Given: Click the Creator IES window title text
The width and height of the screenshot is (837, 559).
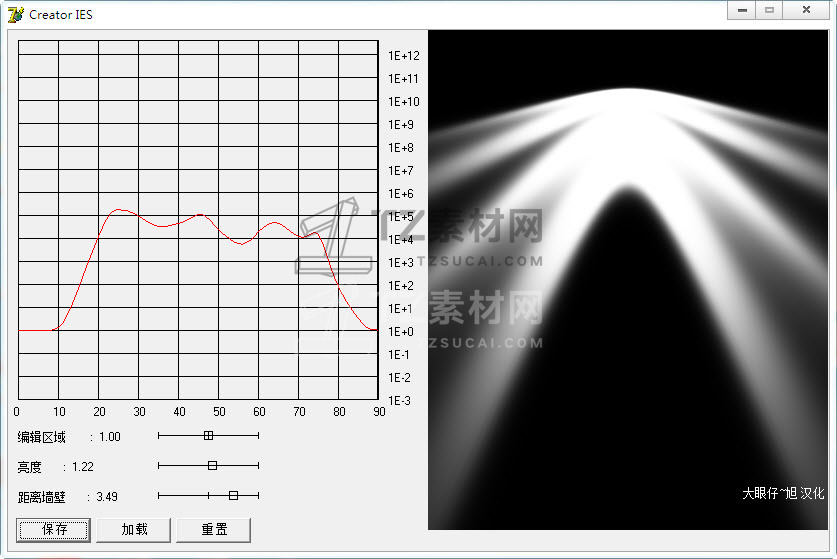Looking at the screenshot, I should coord(61,15).
